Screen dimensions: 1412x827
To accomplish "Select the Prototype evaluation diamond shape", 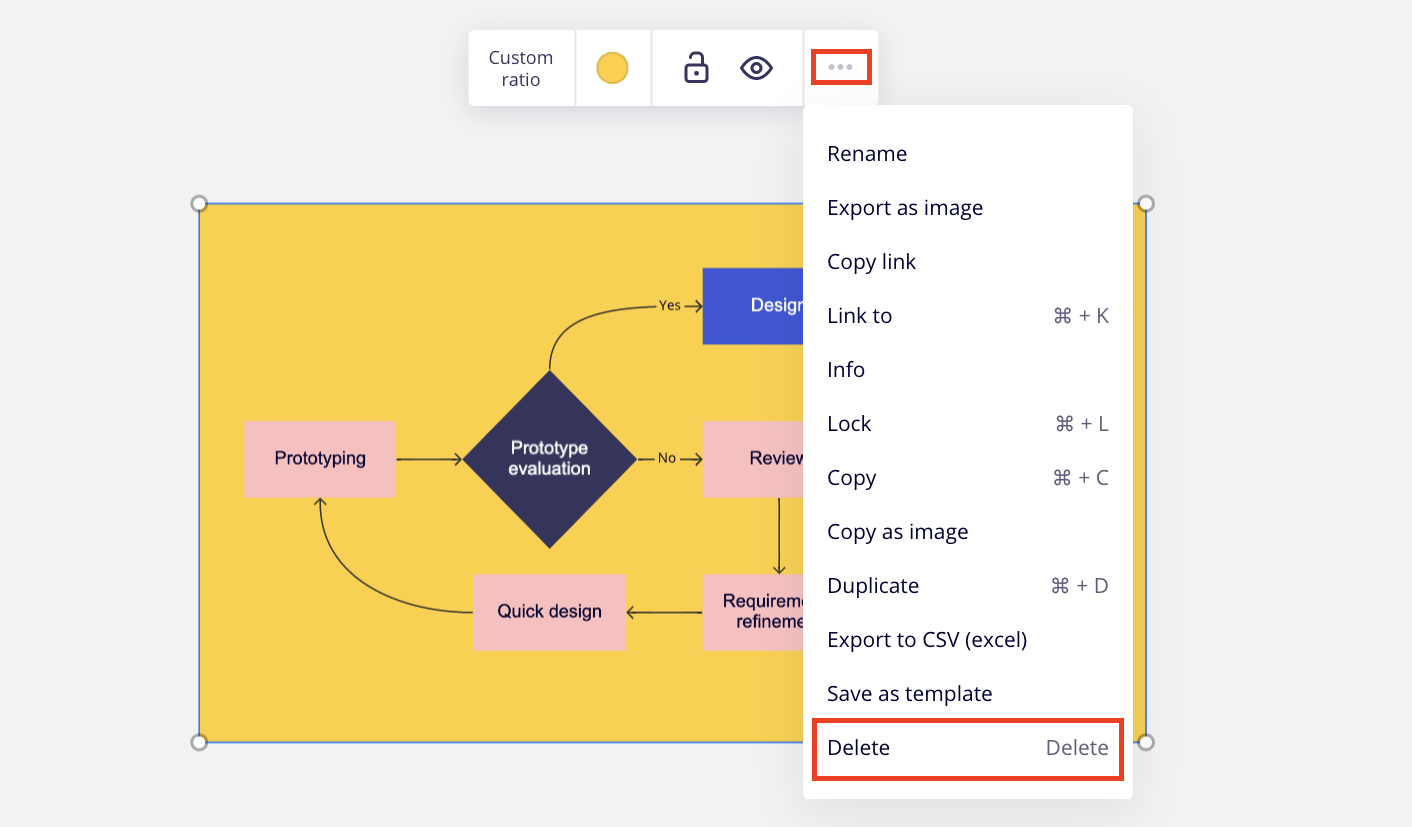I will (x=549, y=459).
